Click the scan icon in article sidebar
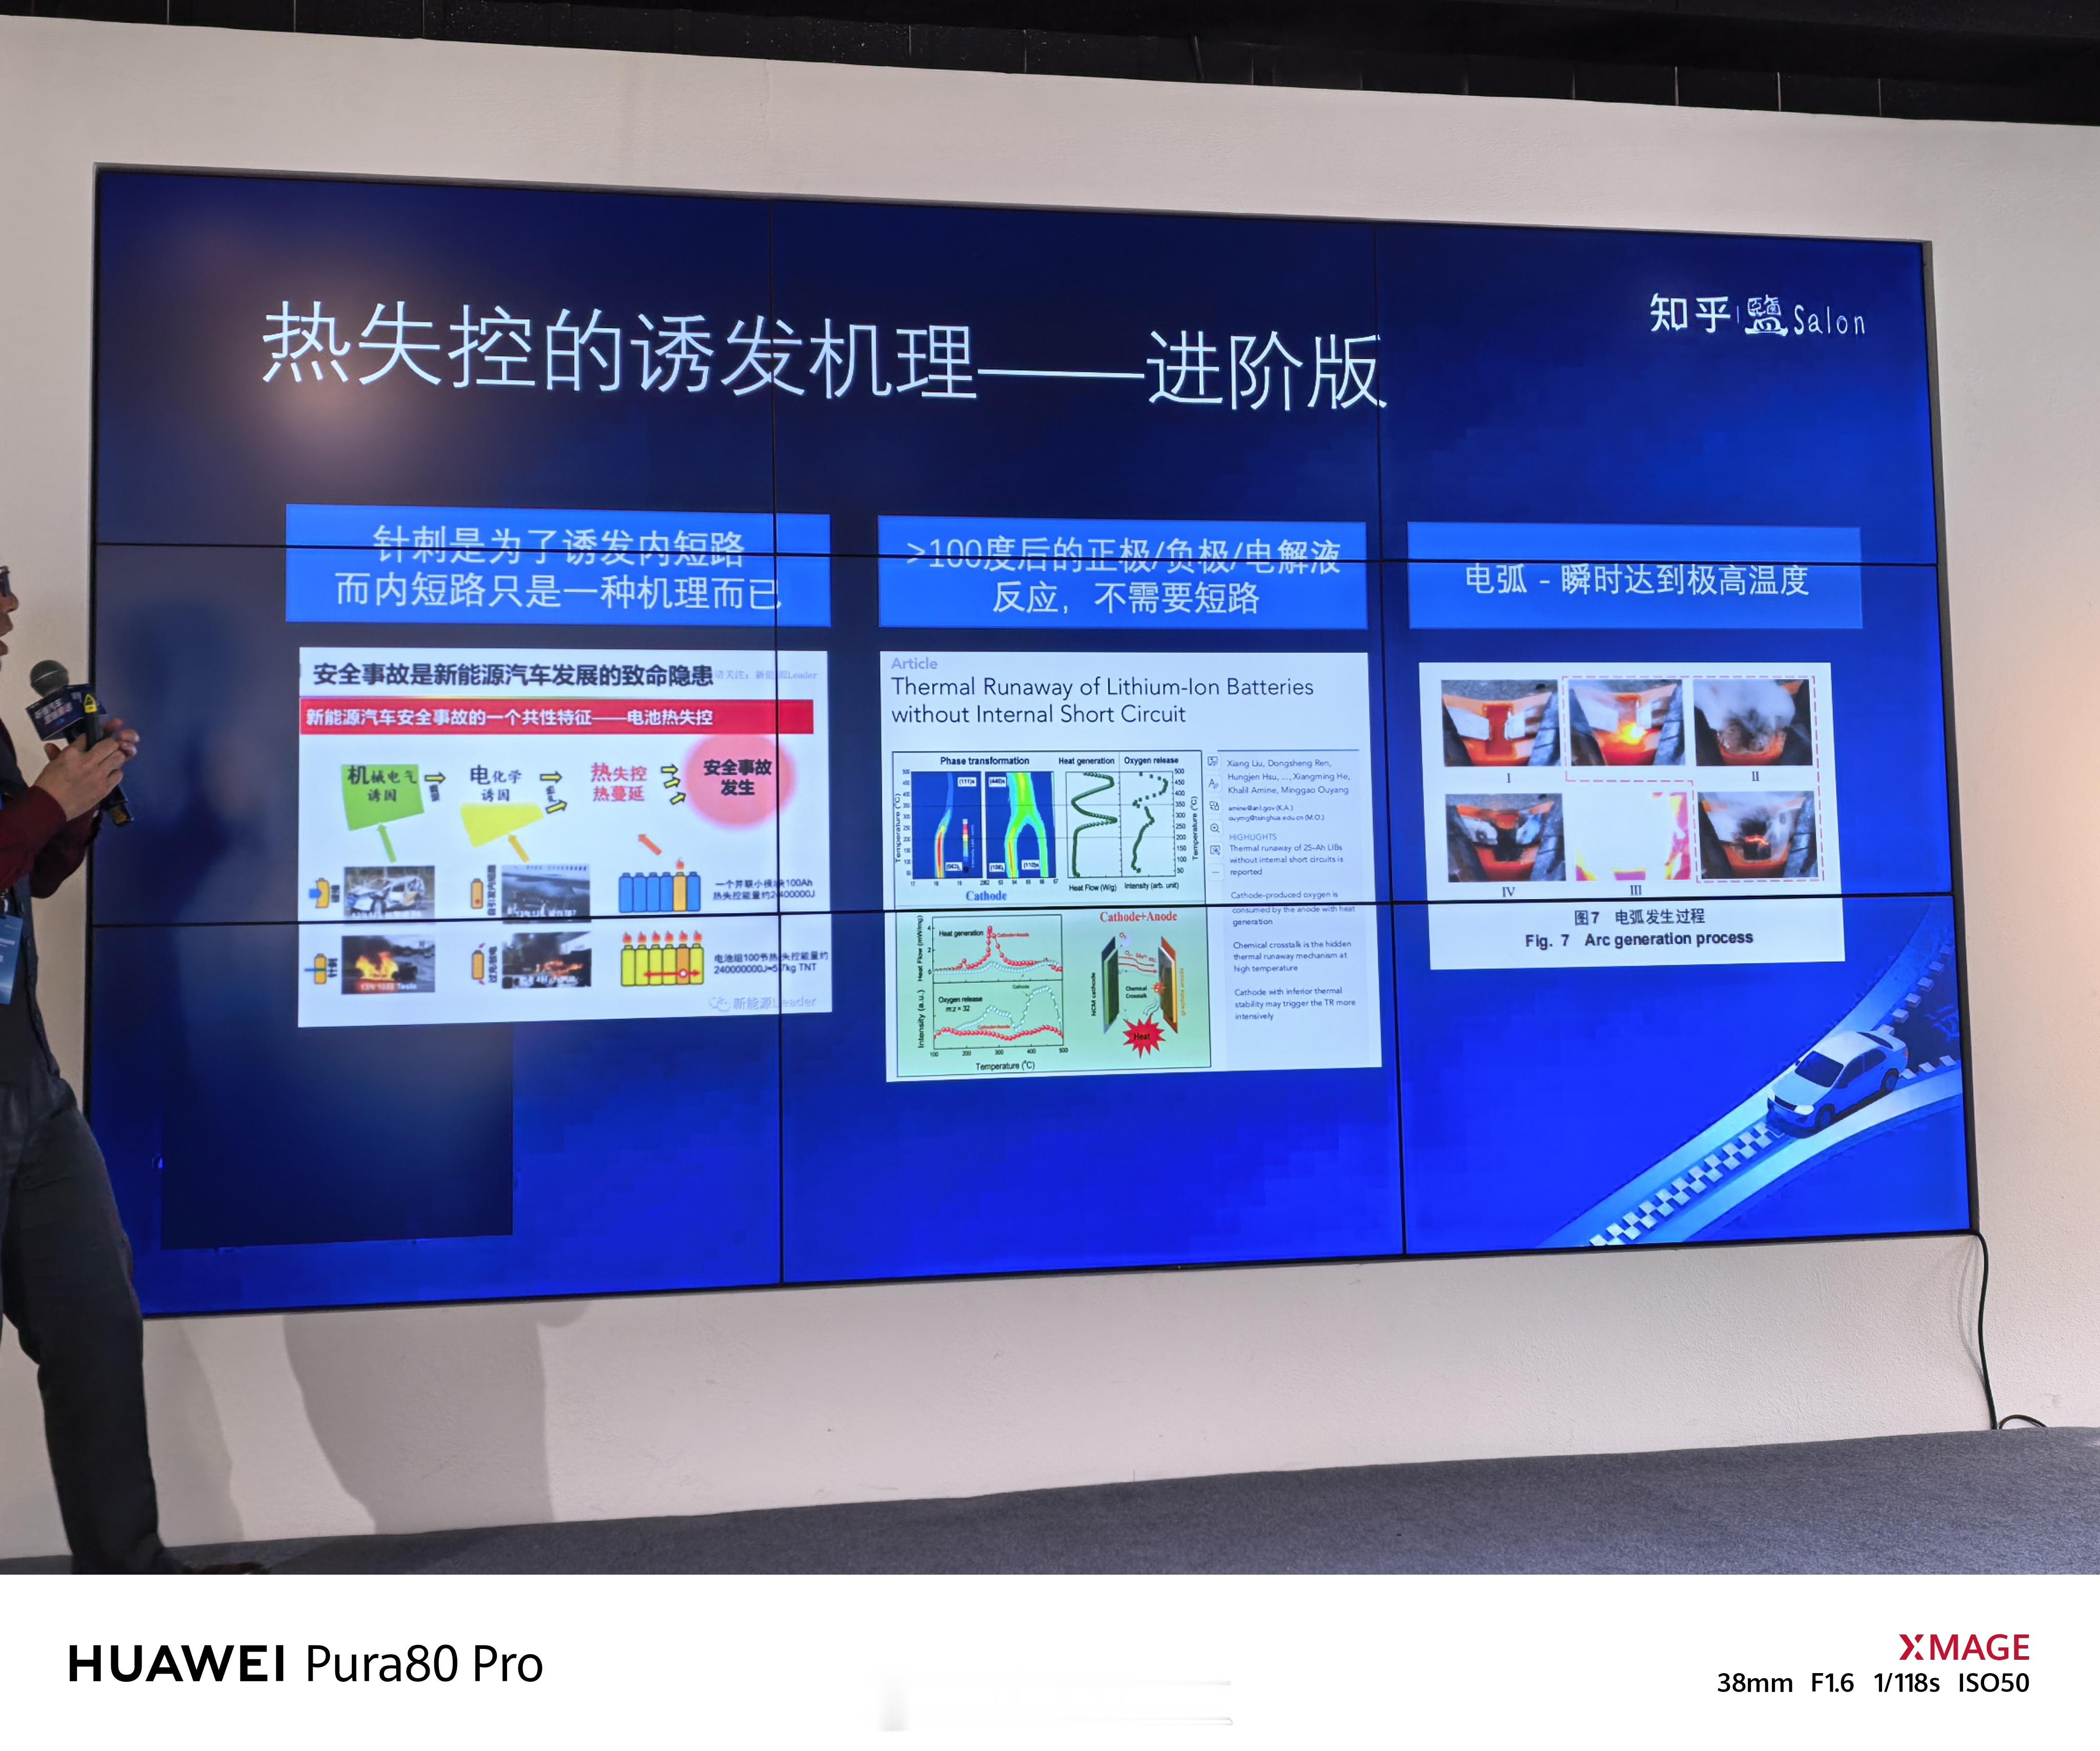 tap(1214, 806)
